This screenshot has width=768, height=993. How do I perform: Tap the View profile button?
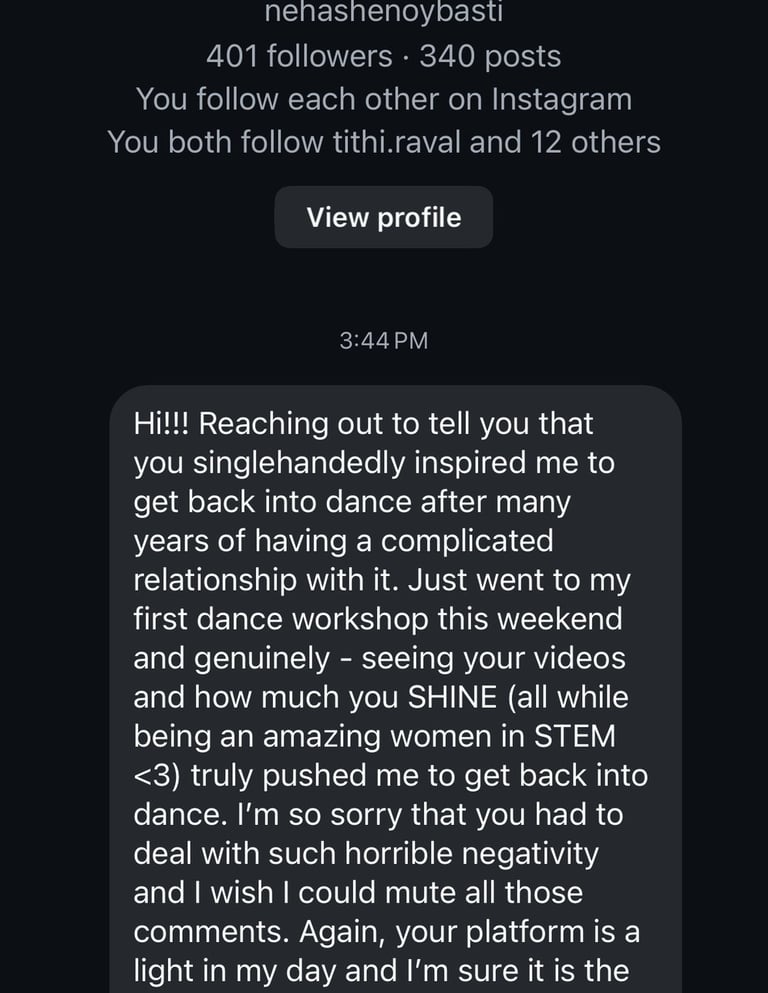pos(383,217)
